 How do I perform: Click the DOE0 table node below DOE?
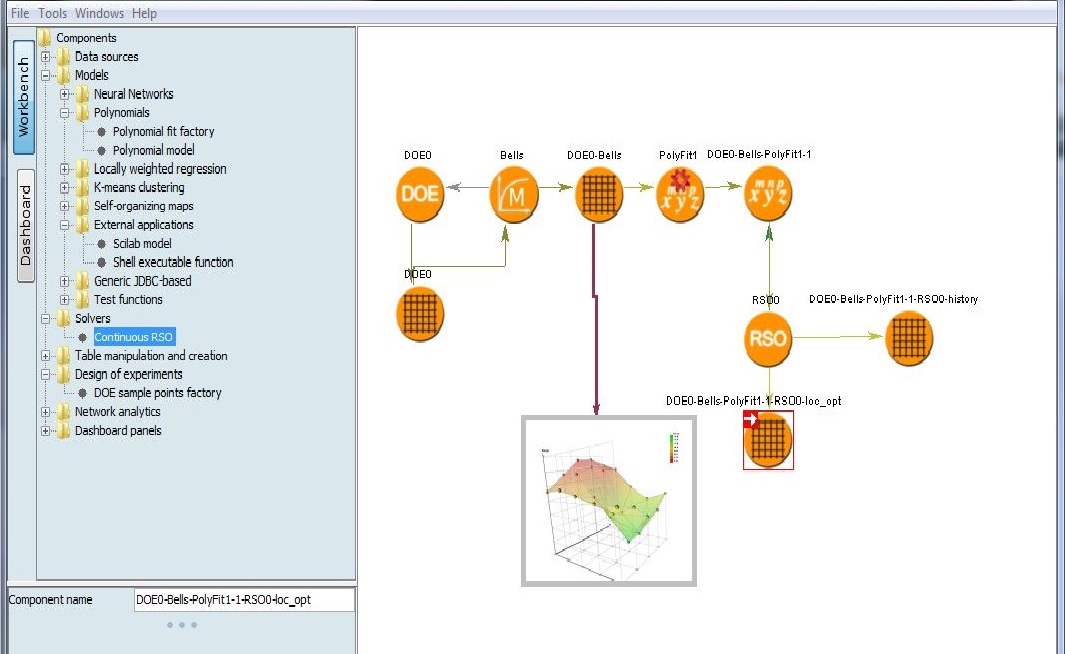point(419,313)
